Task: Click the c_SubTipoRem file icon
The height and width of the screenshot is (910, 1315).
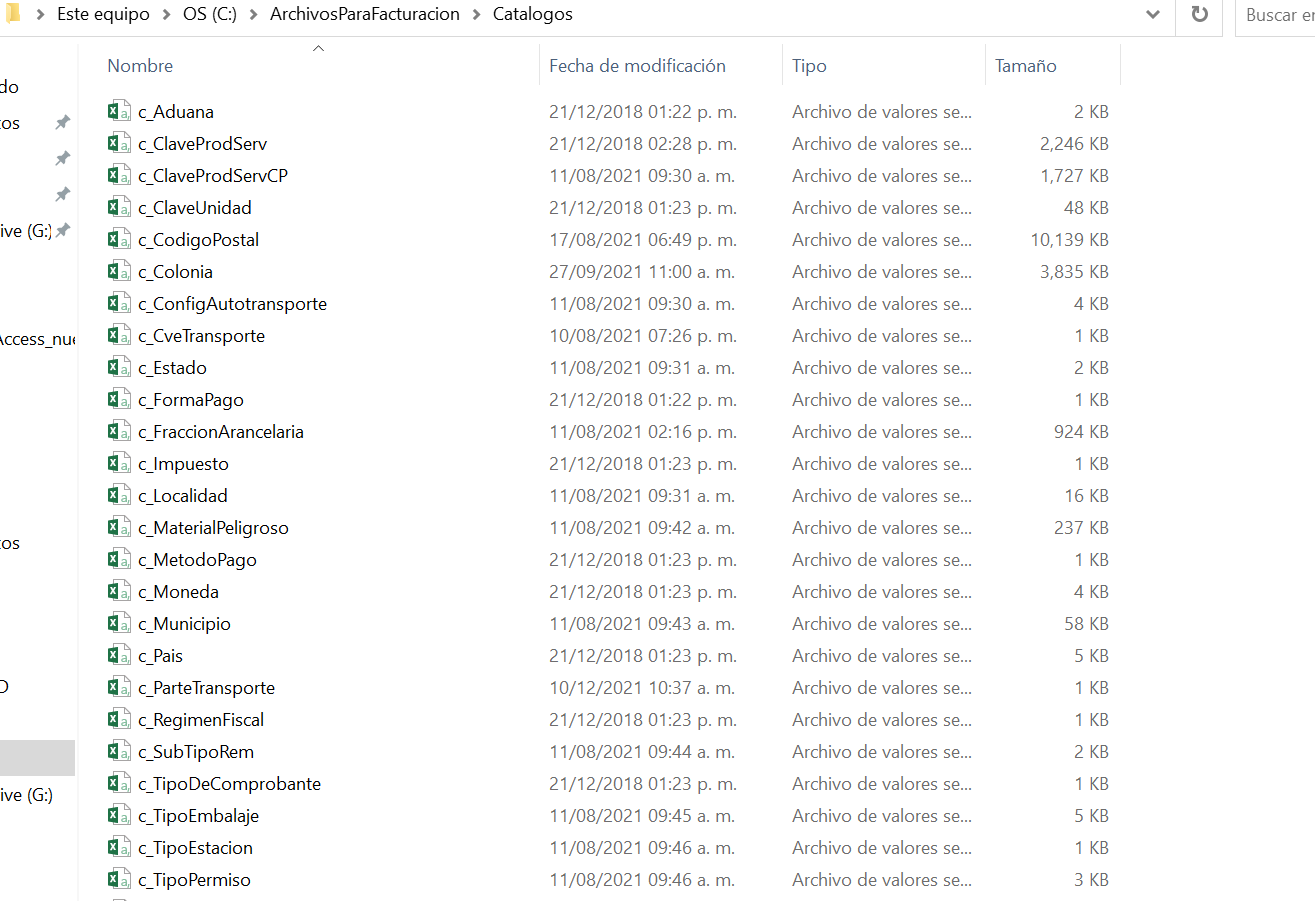Action: pyautogui.click(x=119, y=751)
